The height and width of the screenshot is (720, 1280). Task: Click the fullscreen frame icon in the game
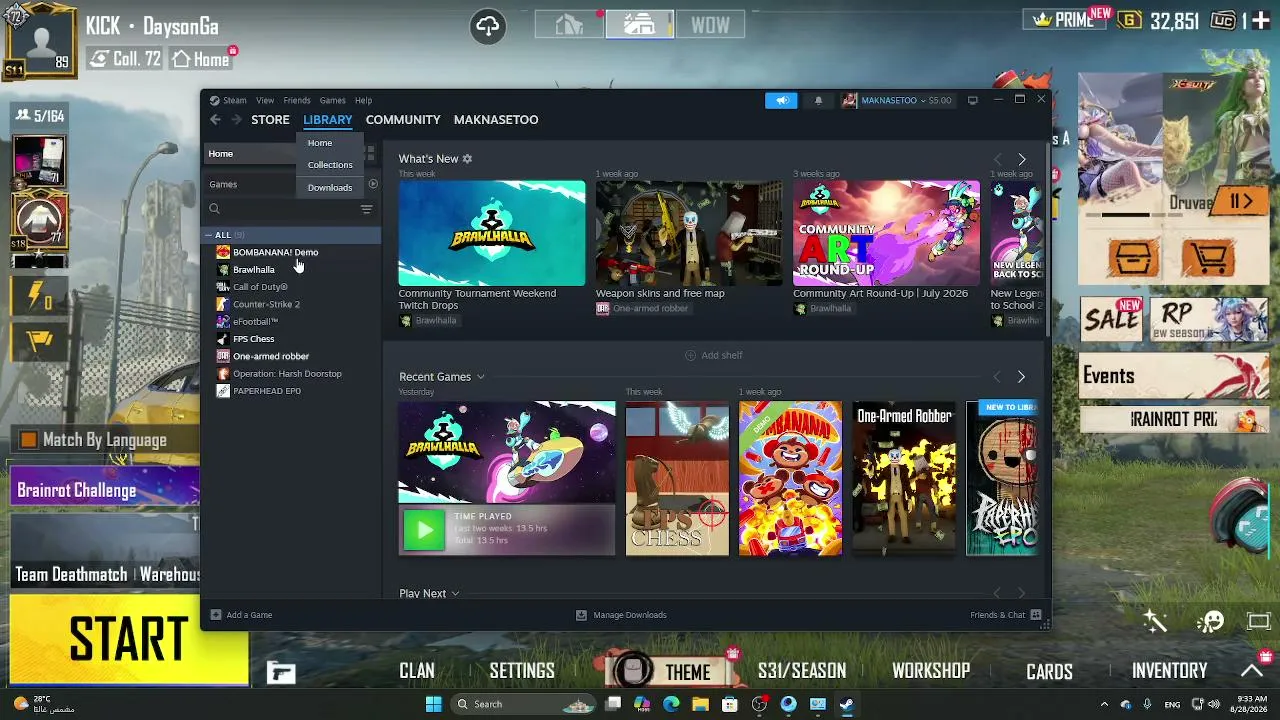click(1259, 622)
